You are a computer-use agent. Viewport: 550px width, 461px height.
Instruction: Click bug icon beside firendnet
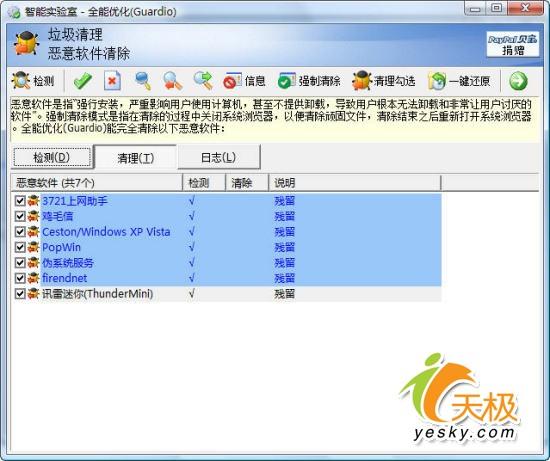[x=33, y=278]
